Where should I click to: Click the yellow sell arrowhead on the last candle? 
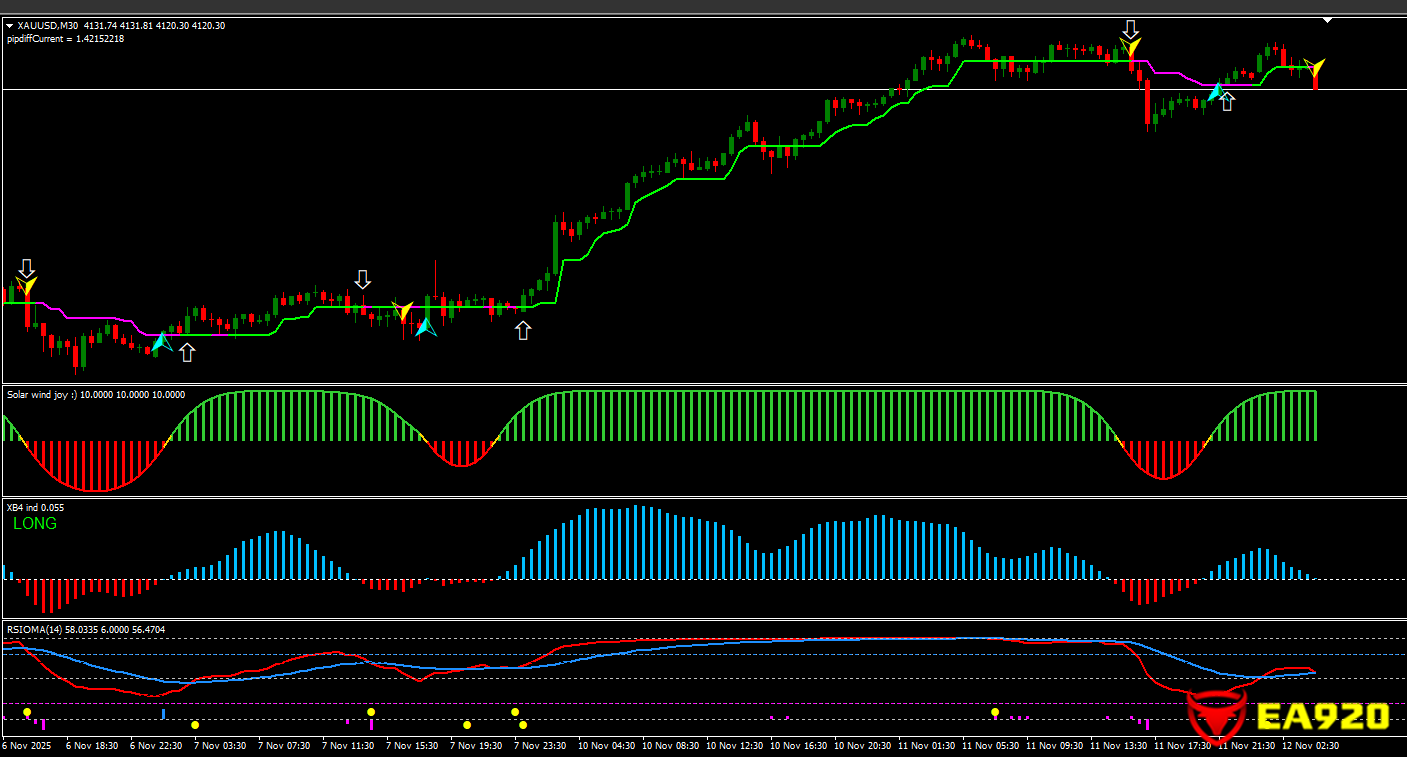point(1316,68)
